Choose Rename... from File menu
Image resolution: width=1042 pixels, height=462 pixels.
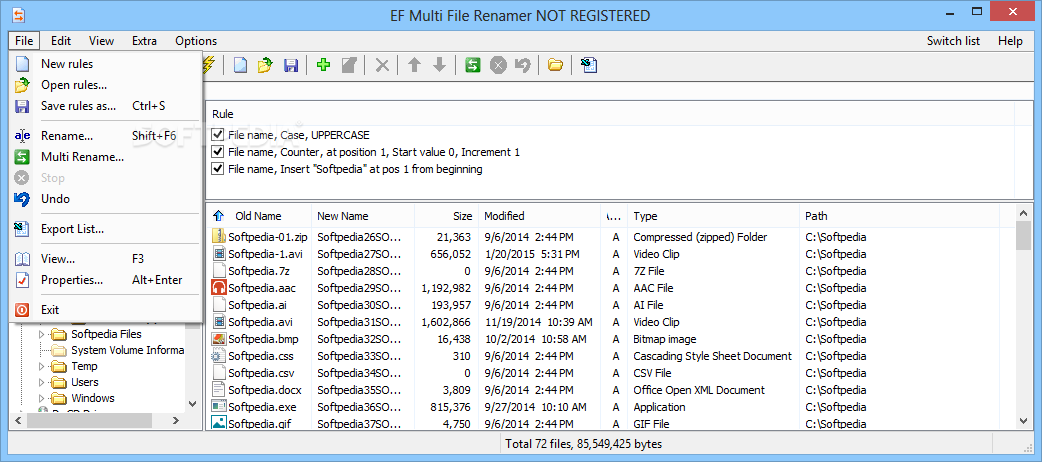106,136
